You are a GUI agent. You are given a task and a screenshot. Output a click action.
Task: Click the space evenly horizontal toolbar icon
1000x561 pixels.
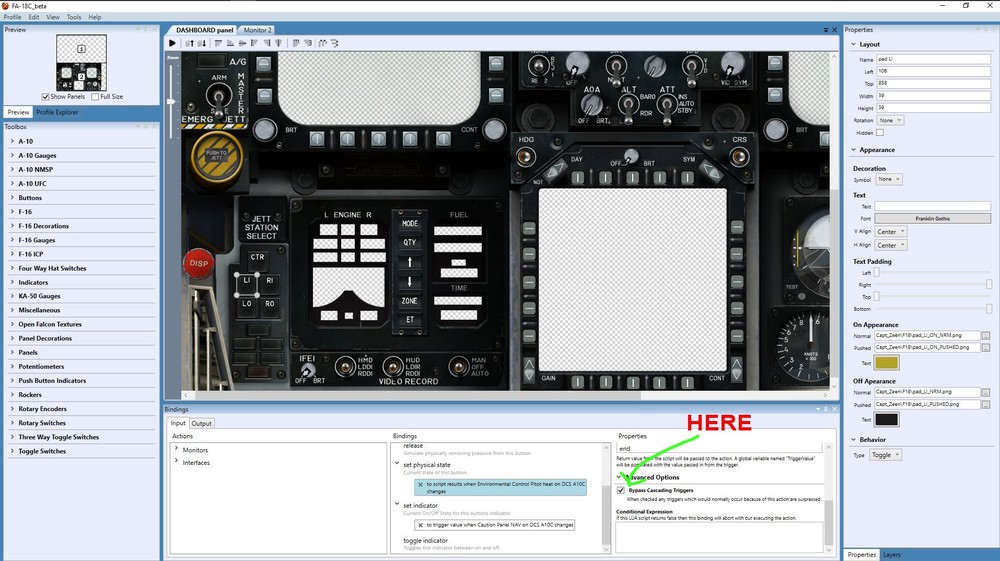323,43
